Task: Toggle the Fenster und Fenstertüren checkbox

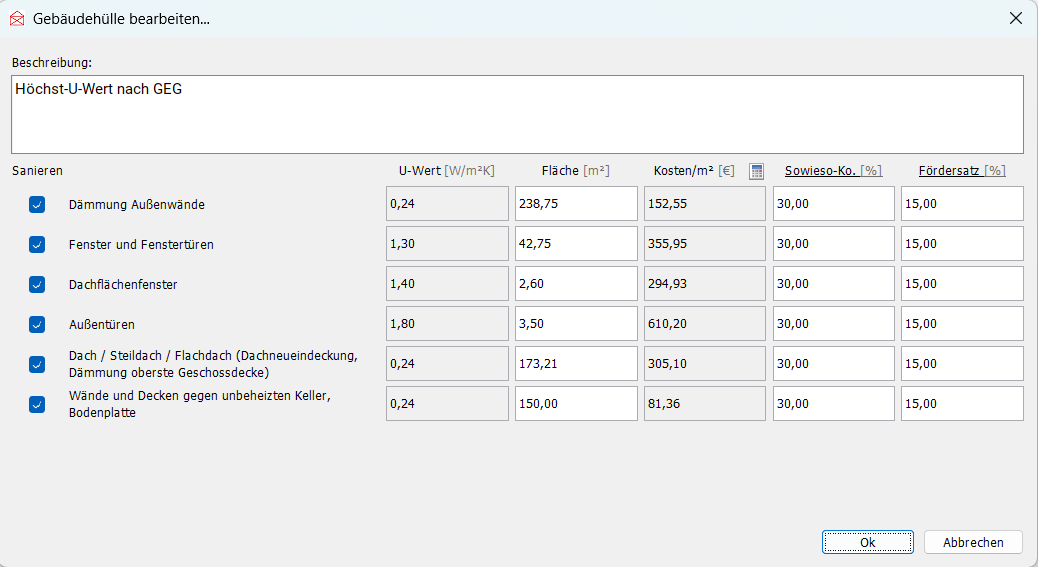Action: point(37,244)
